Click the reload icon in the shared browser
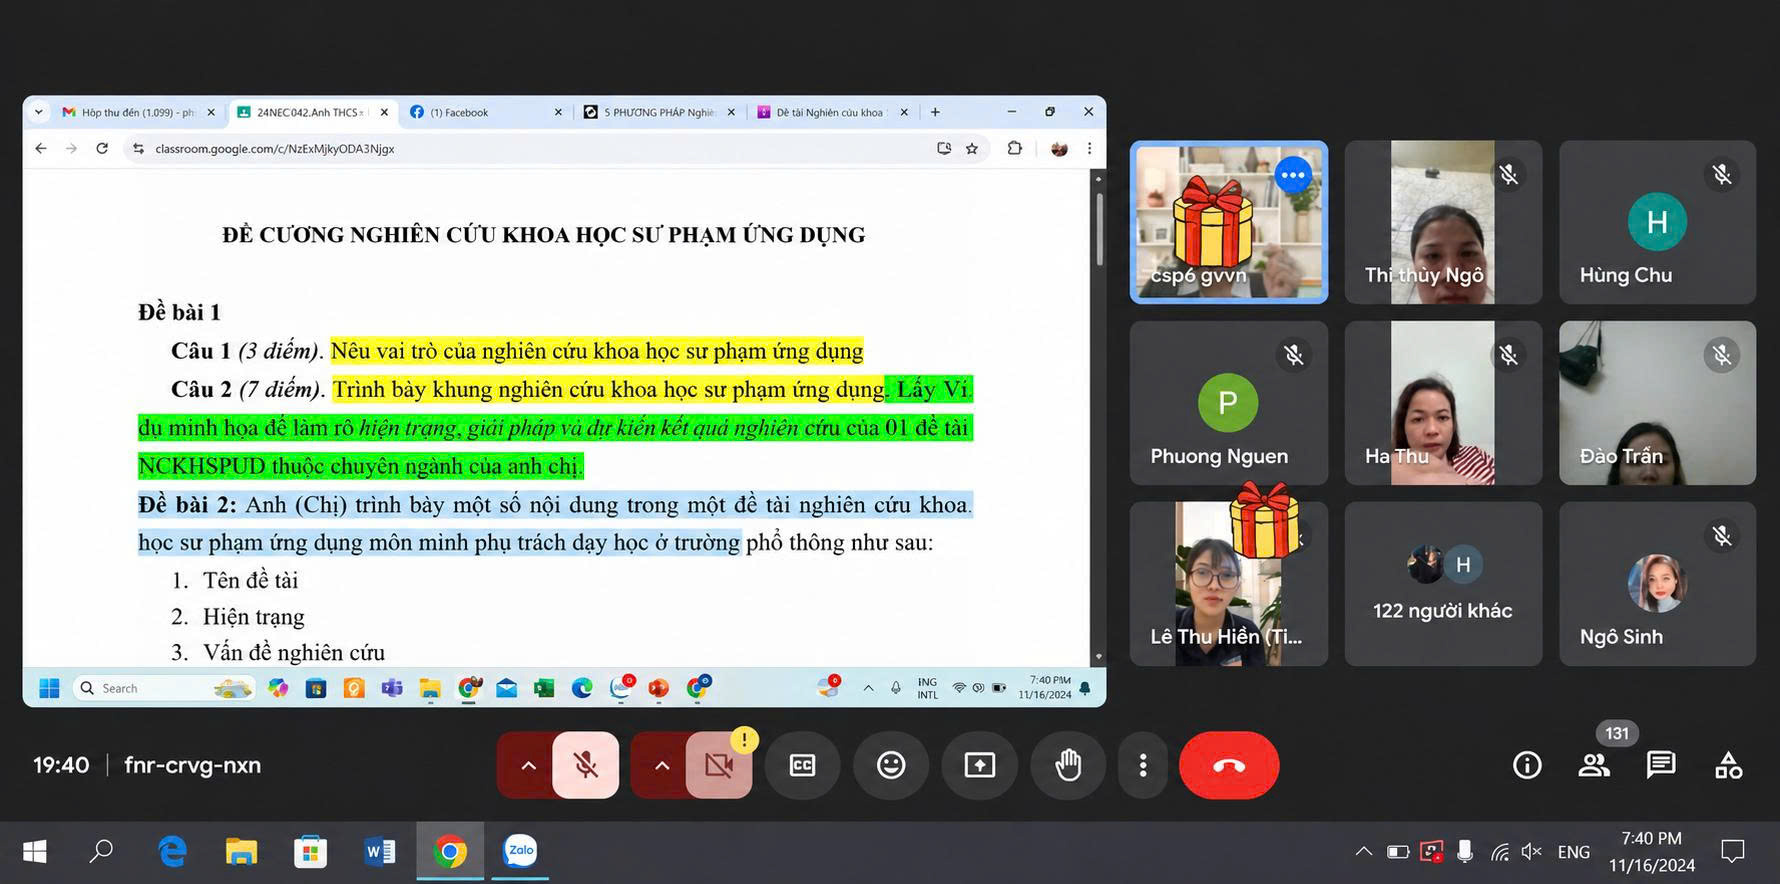The image size is (1780, 884). coord(102,148)
